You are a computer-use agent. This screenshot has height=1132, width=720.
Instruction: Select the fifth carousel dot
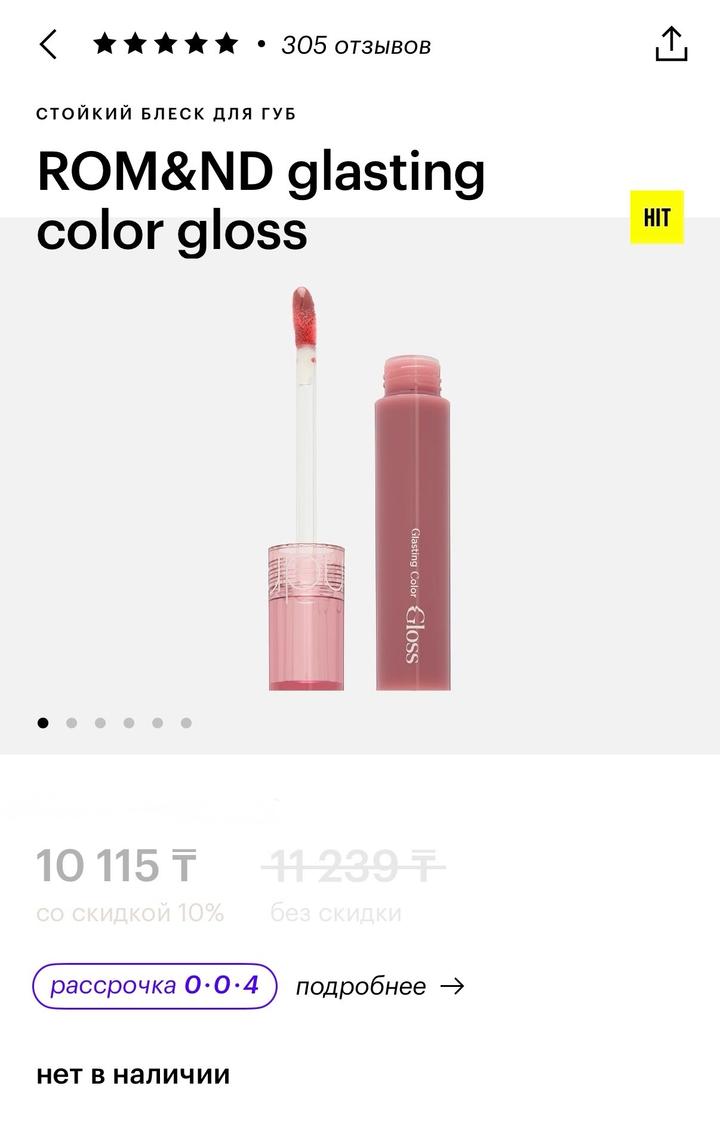click(x=157, y=723)
